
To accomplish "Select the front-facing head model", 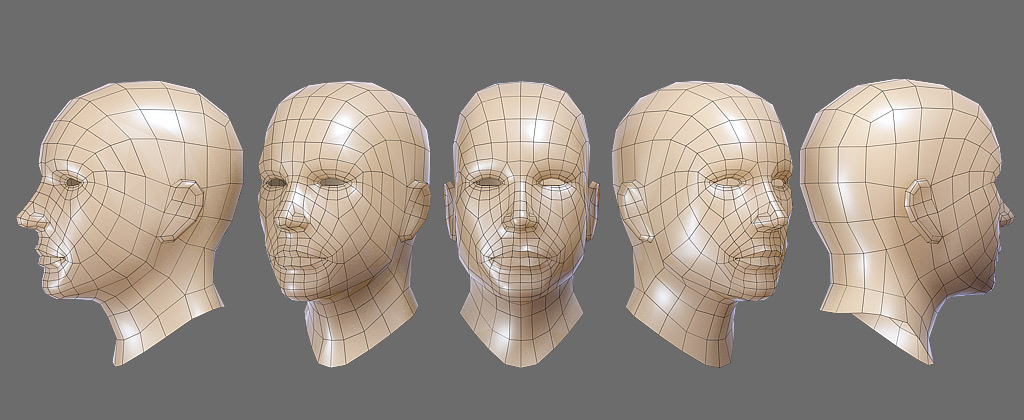I will 520,223.
